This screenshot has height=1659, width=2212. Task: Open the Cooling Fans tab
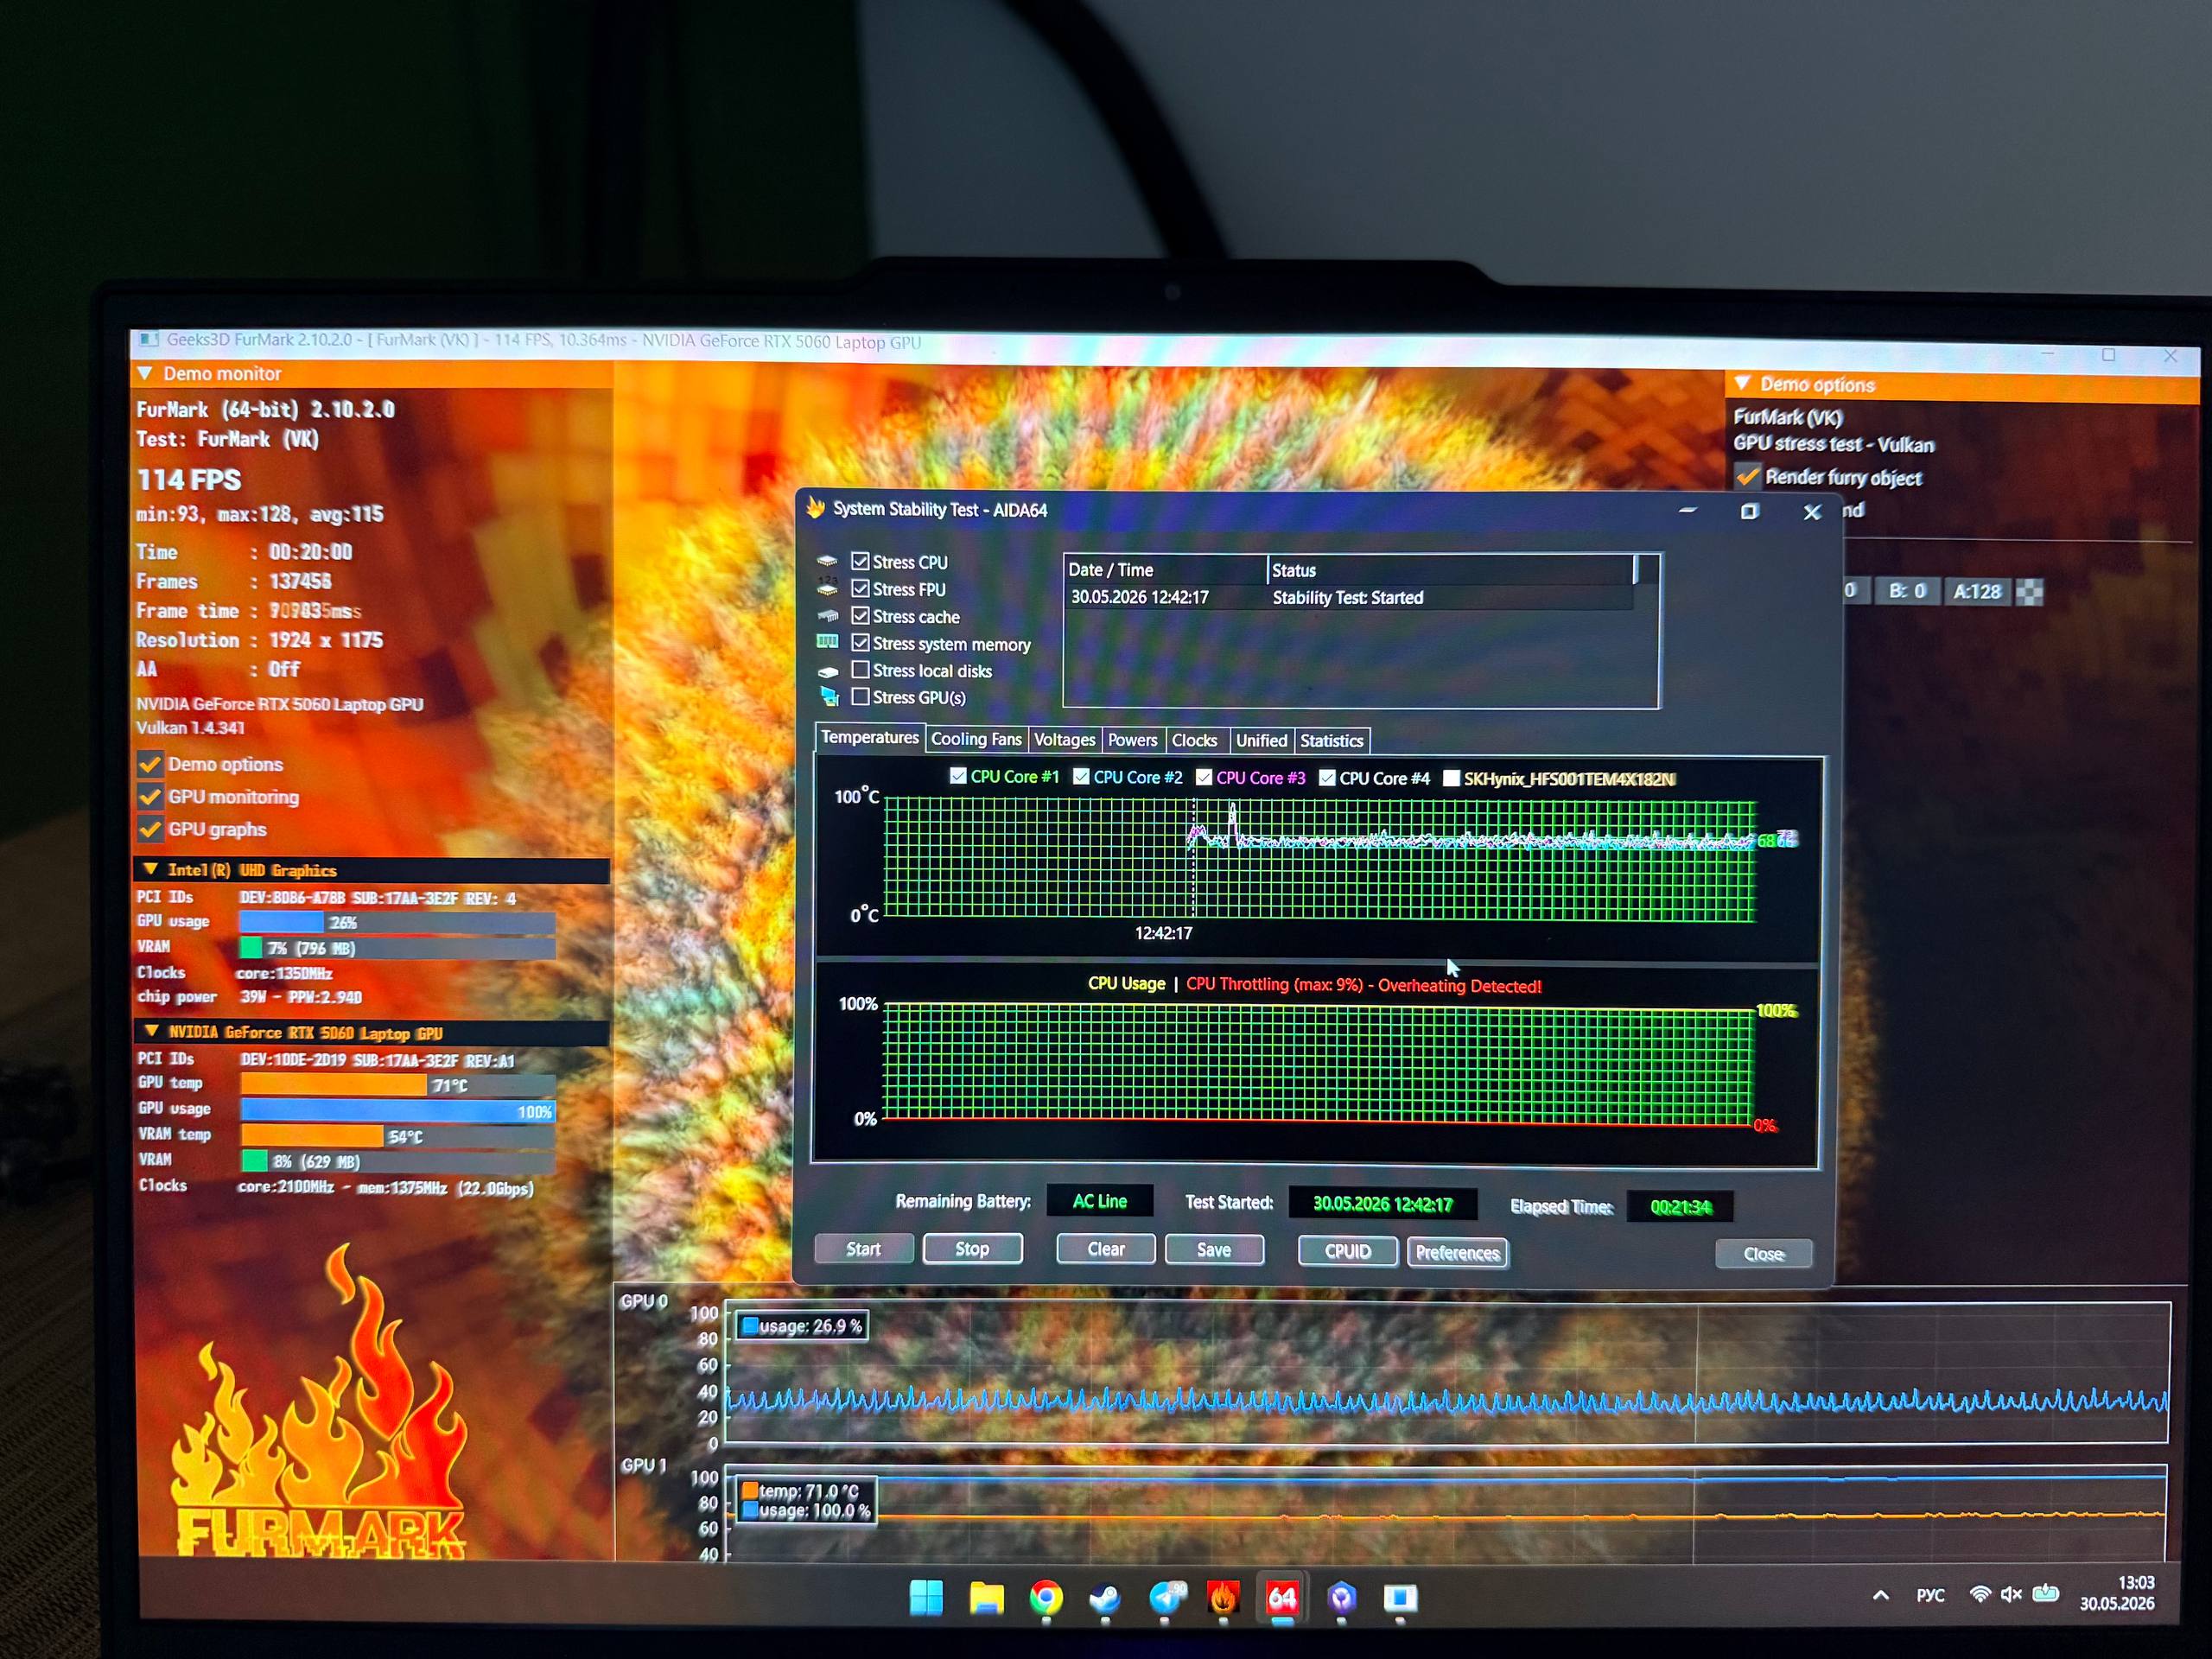coord(976,739)
